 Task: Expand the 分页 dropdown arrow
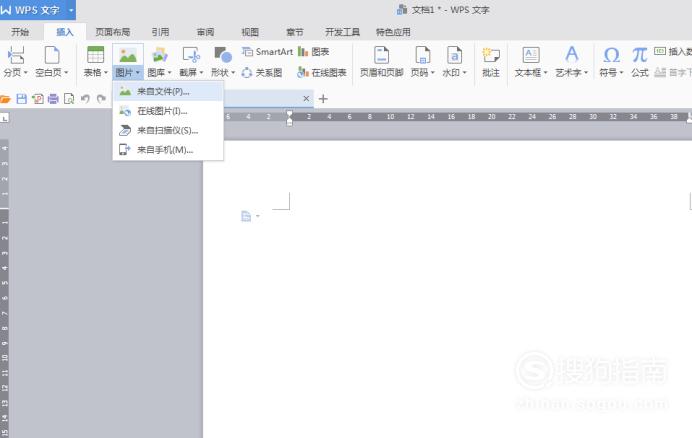coord(26,72)
